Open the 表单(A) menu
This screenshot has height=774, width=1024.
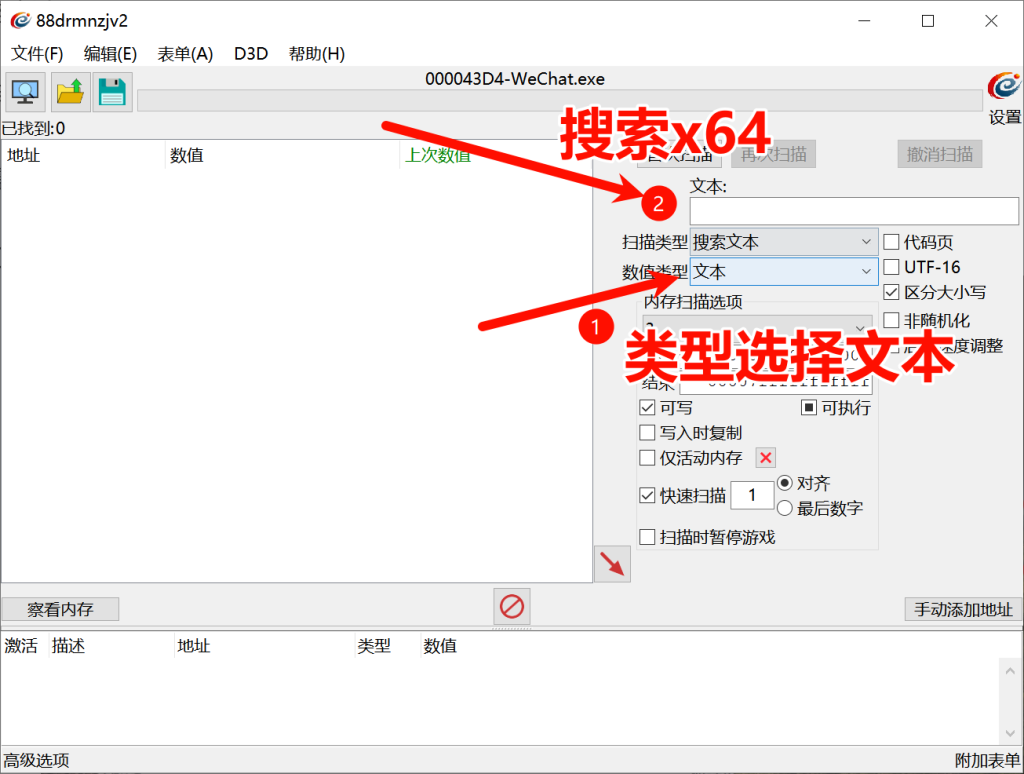(x=185, y=54)
